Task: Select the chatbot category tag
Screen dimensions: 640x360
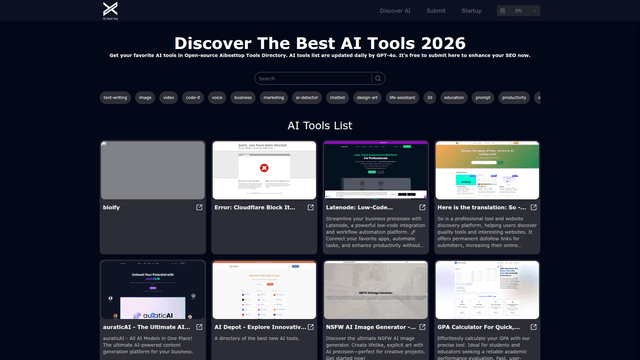Action: [x=337, y=98]
